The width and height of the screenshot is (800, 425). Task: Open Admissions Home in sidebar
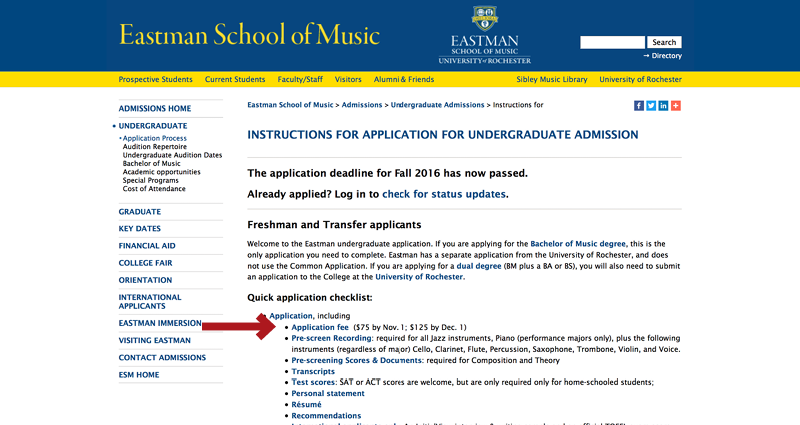tap(155, 109)
